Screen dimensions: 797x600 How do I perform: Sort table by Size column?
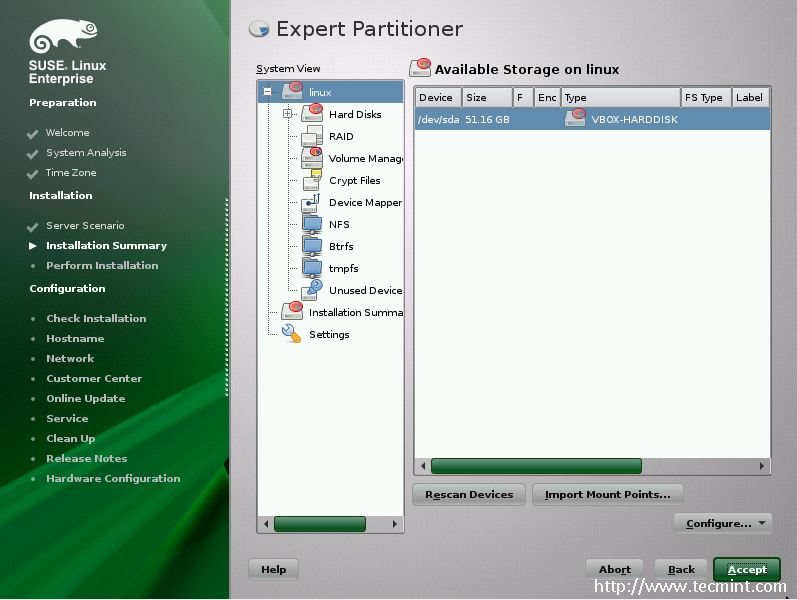tap(486, 97)
